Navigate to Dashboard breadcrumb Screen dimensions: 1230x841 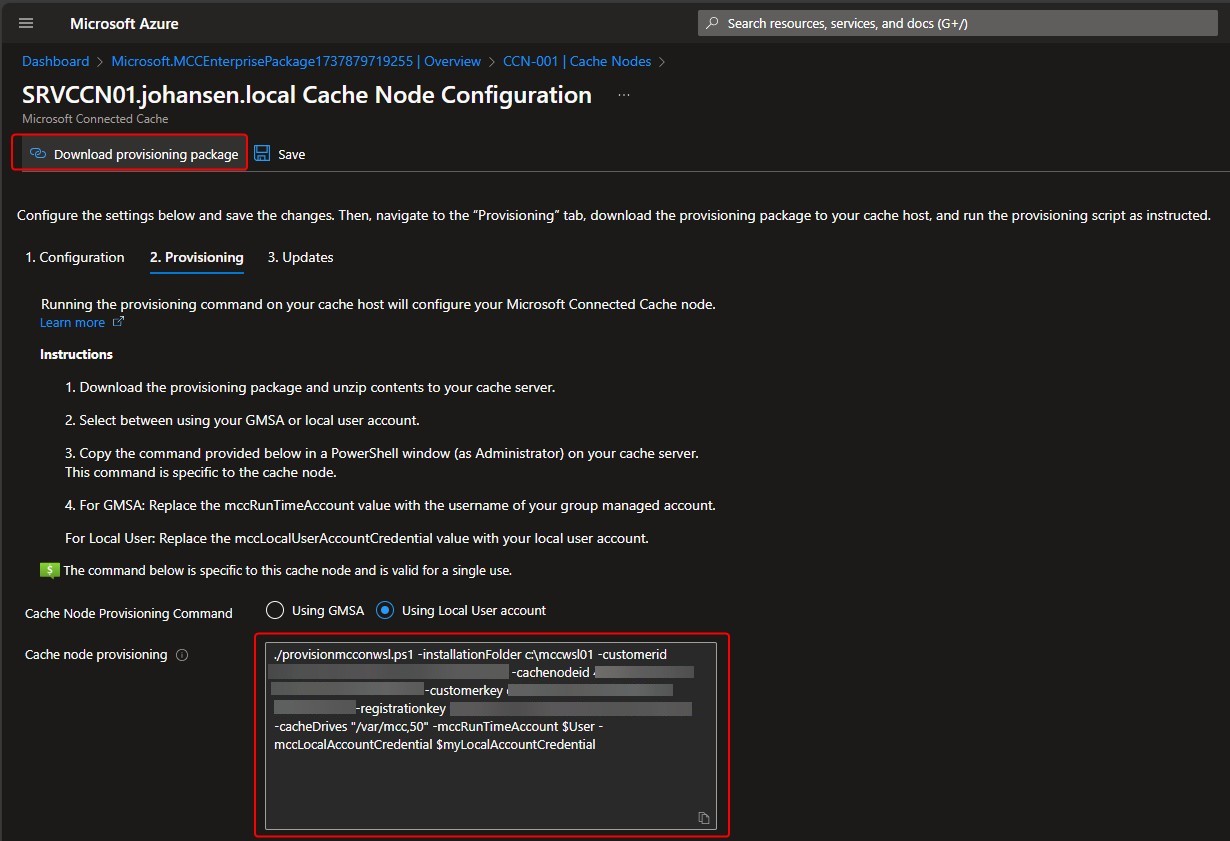[x=56, y=61]
